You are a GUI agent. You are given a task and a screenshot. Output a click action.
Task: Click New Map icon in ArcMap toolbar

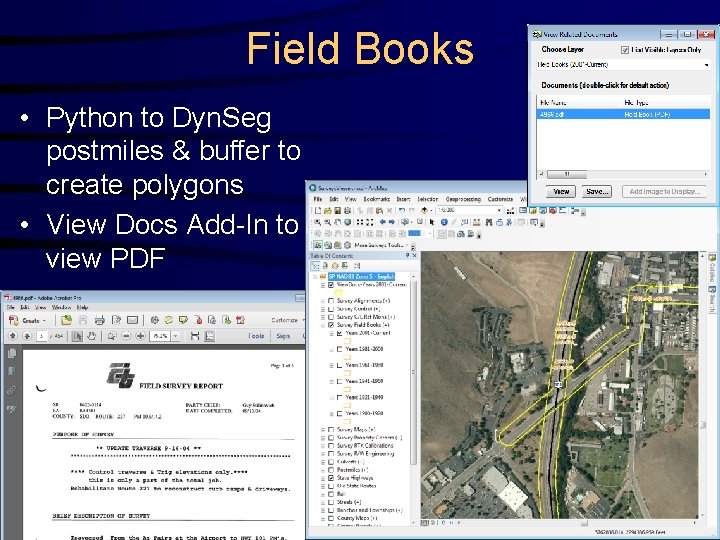318,210
